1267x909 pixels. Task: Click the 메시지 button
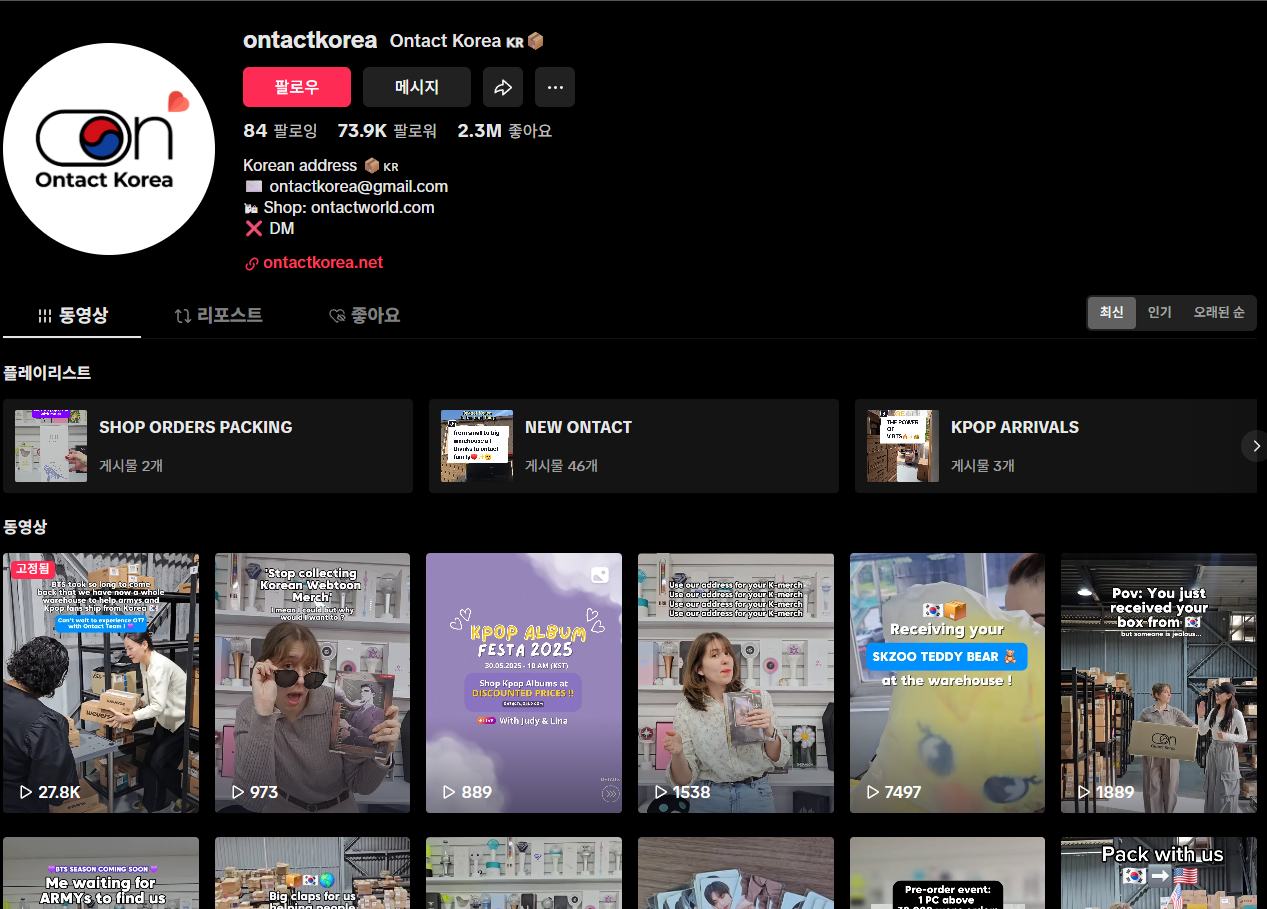point(416,87)
